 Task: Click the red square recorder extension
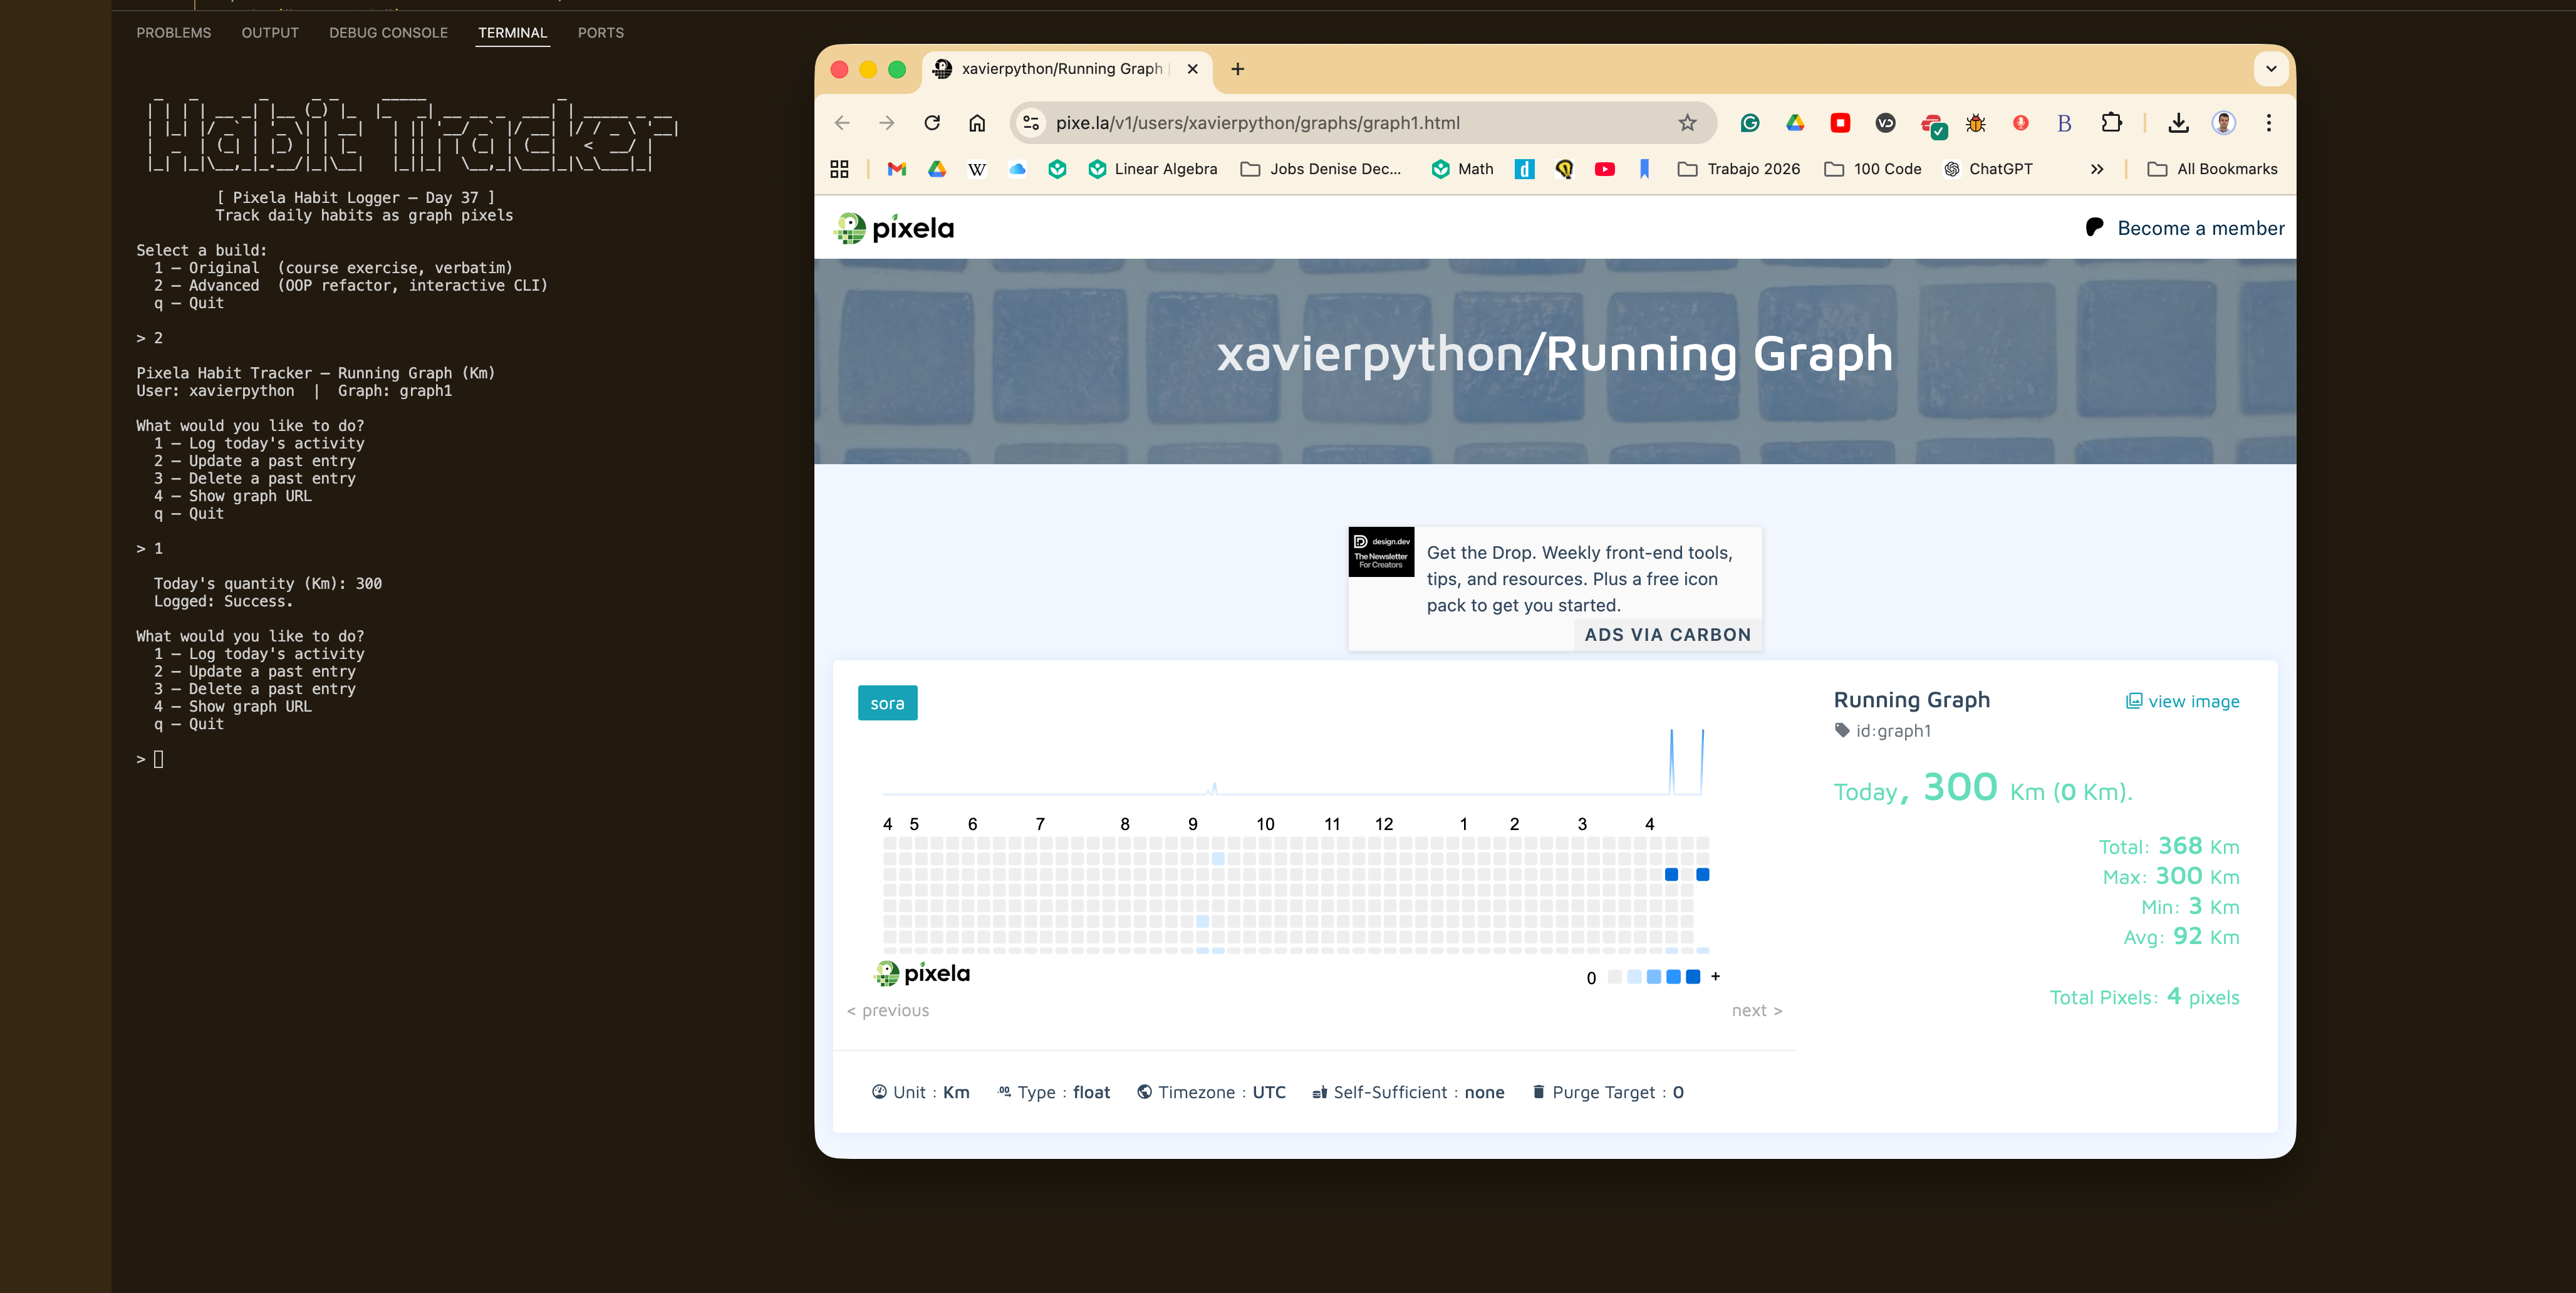coord(1840,123)
